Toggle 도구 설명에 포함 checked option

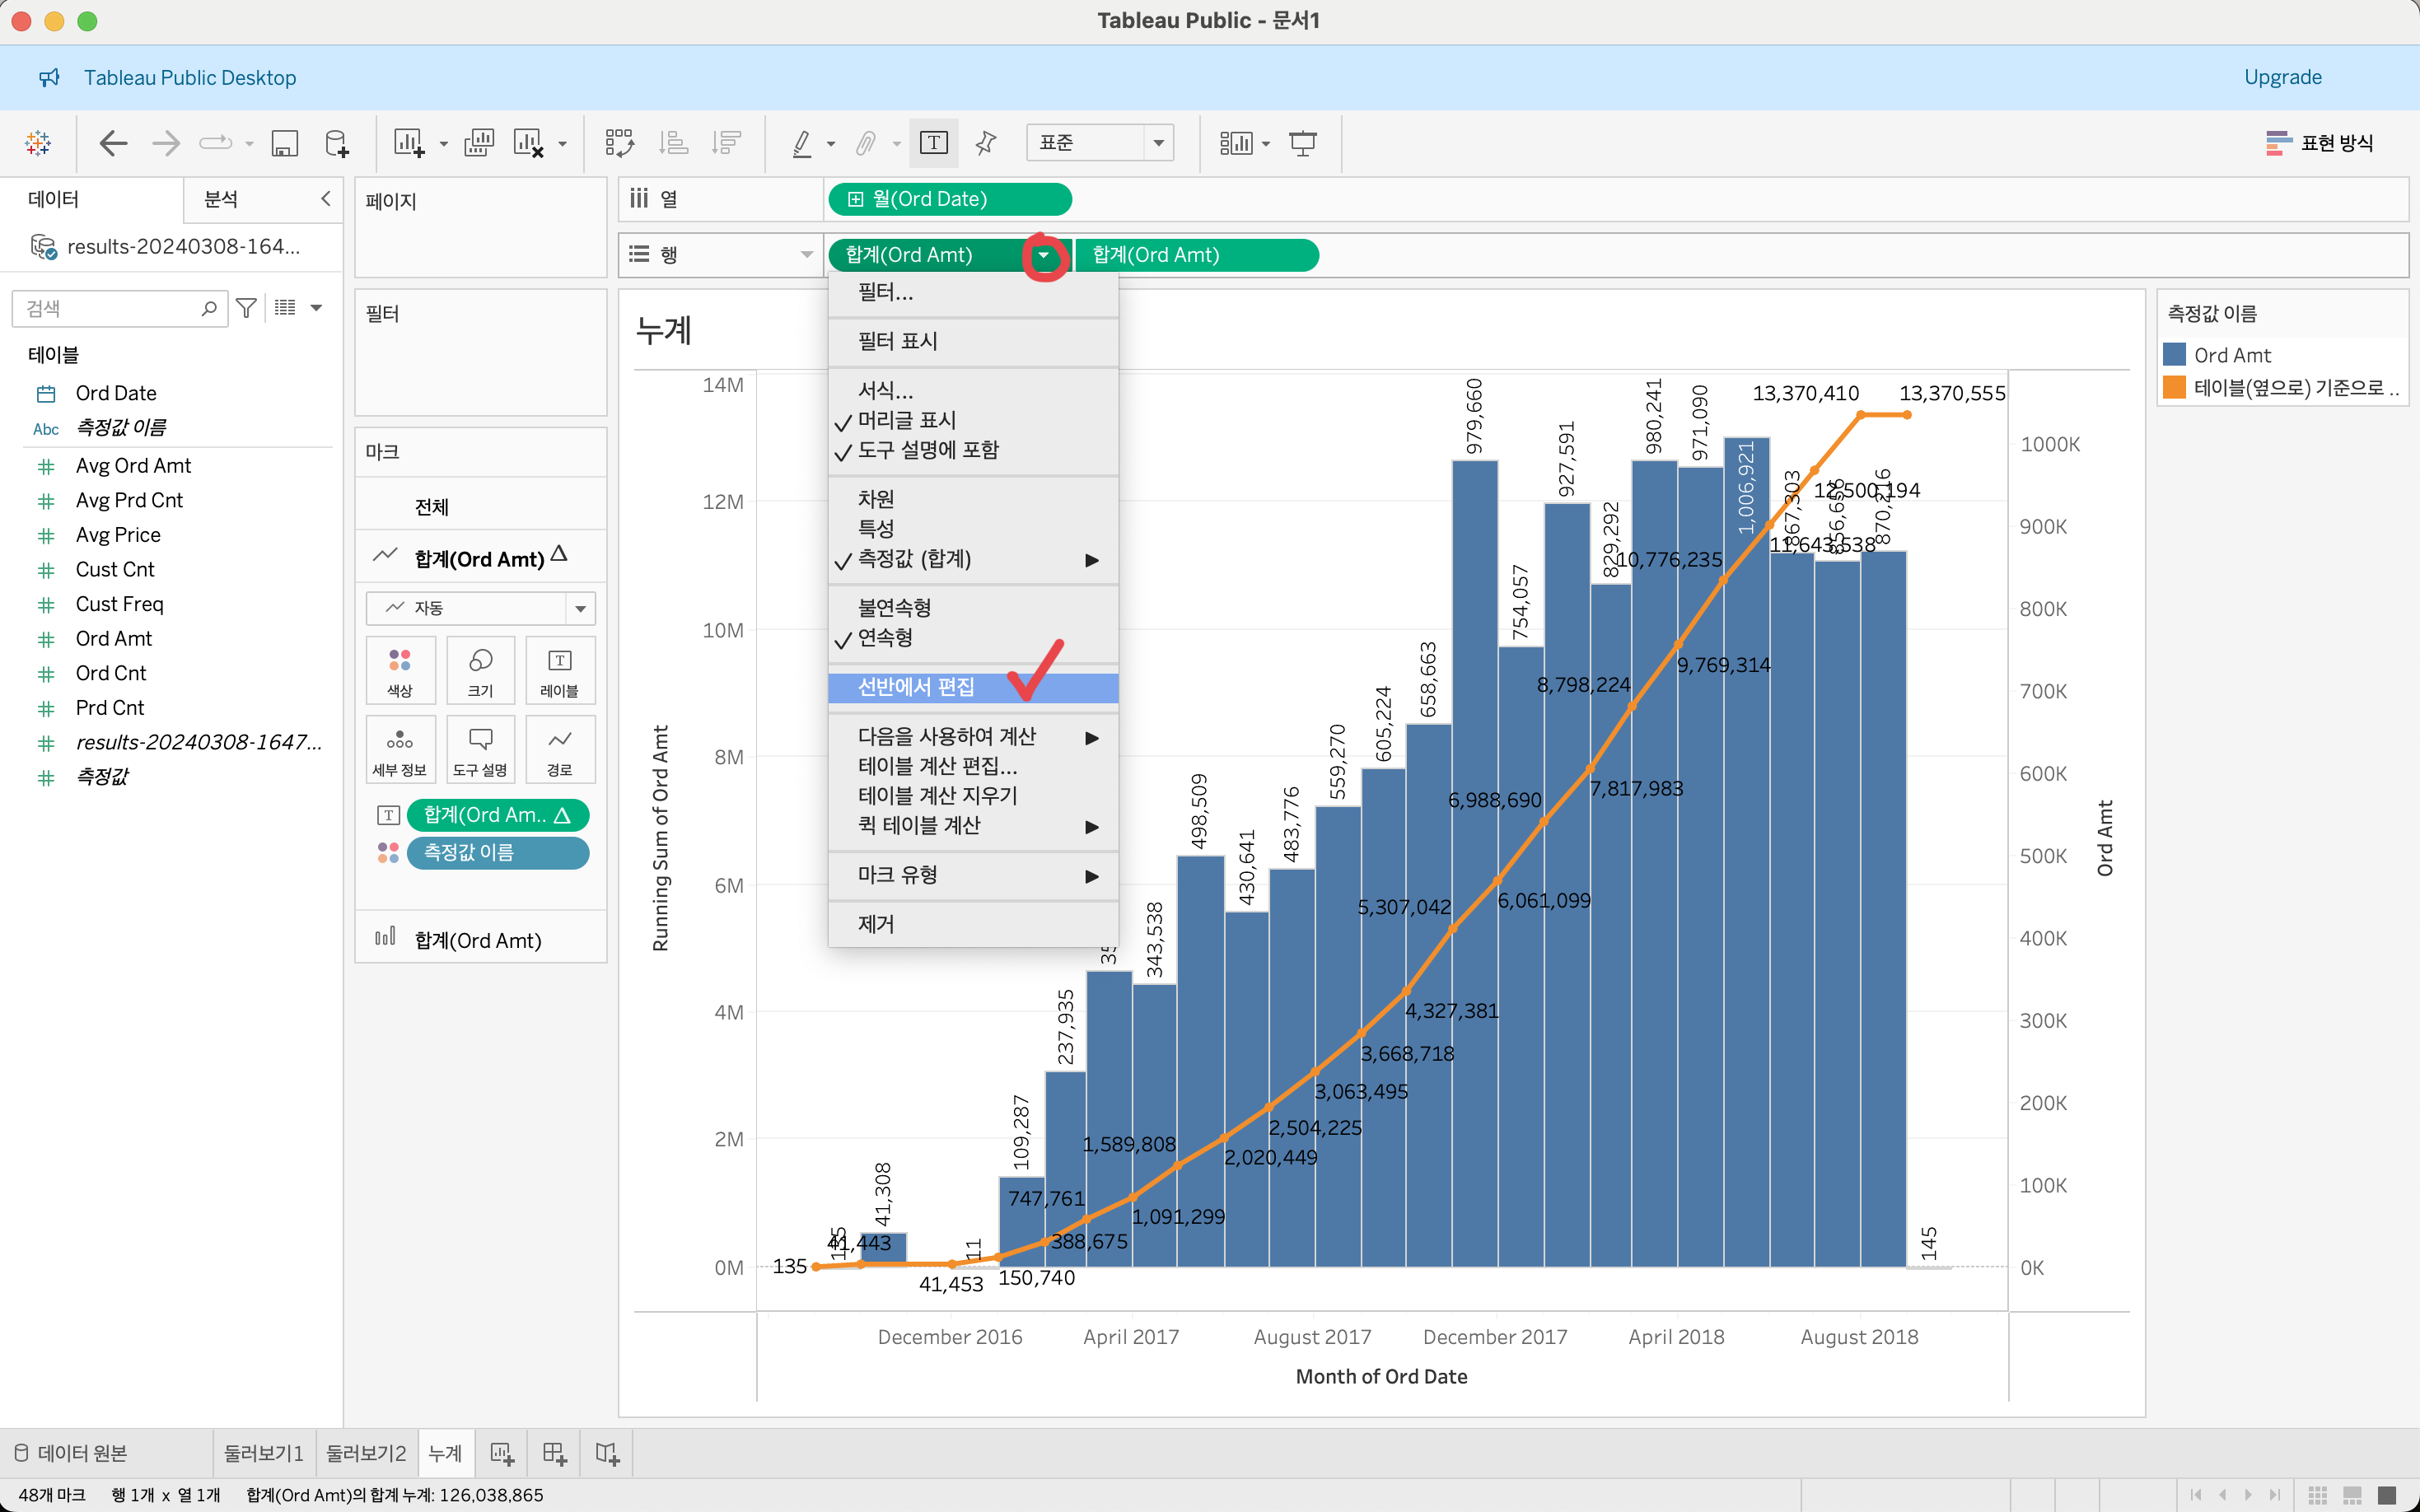point(927,450)
